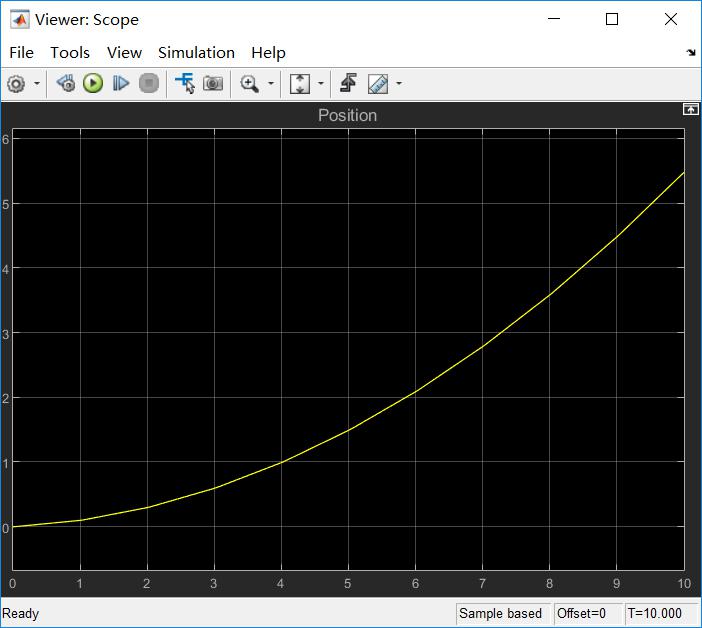
Task: Activate the Zoom magnifier tool
Action: click(x=249, y=84)
